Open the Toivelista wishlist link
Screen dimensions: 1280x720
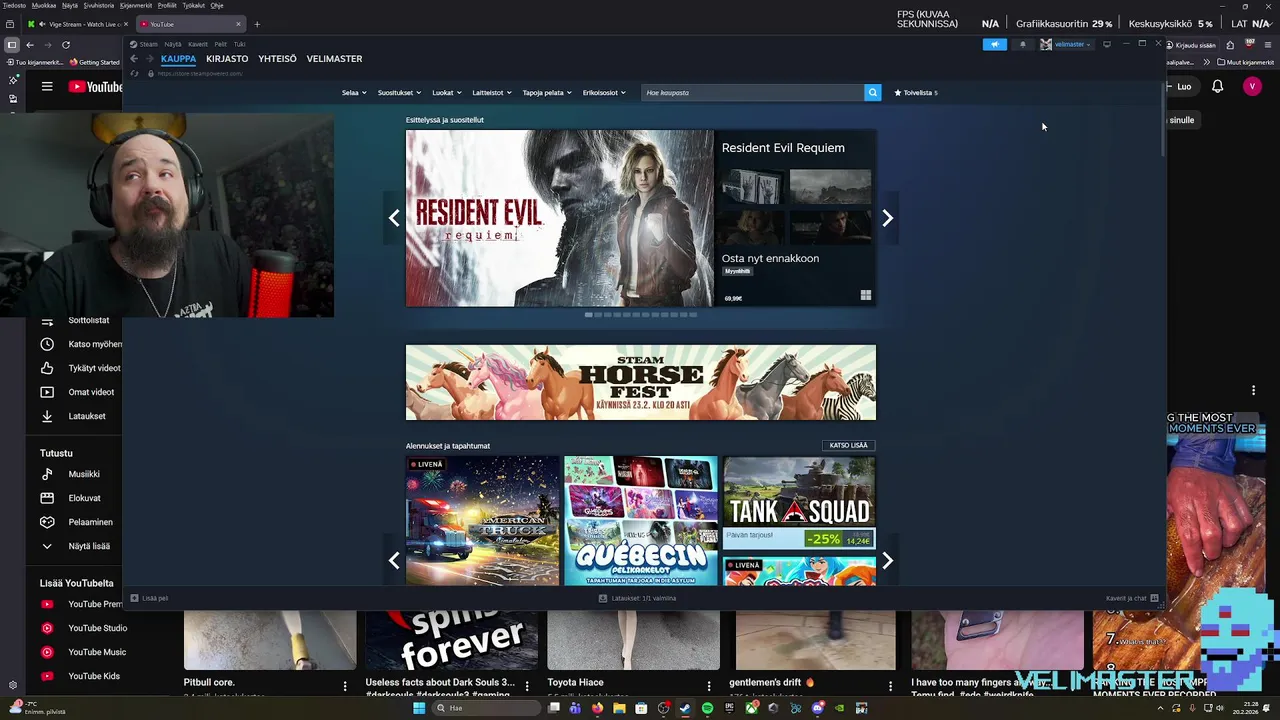pos(916,92)
